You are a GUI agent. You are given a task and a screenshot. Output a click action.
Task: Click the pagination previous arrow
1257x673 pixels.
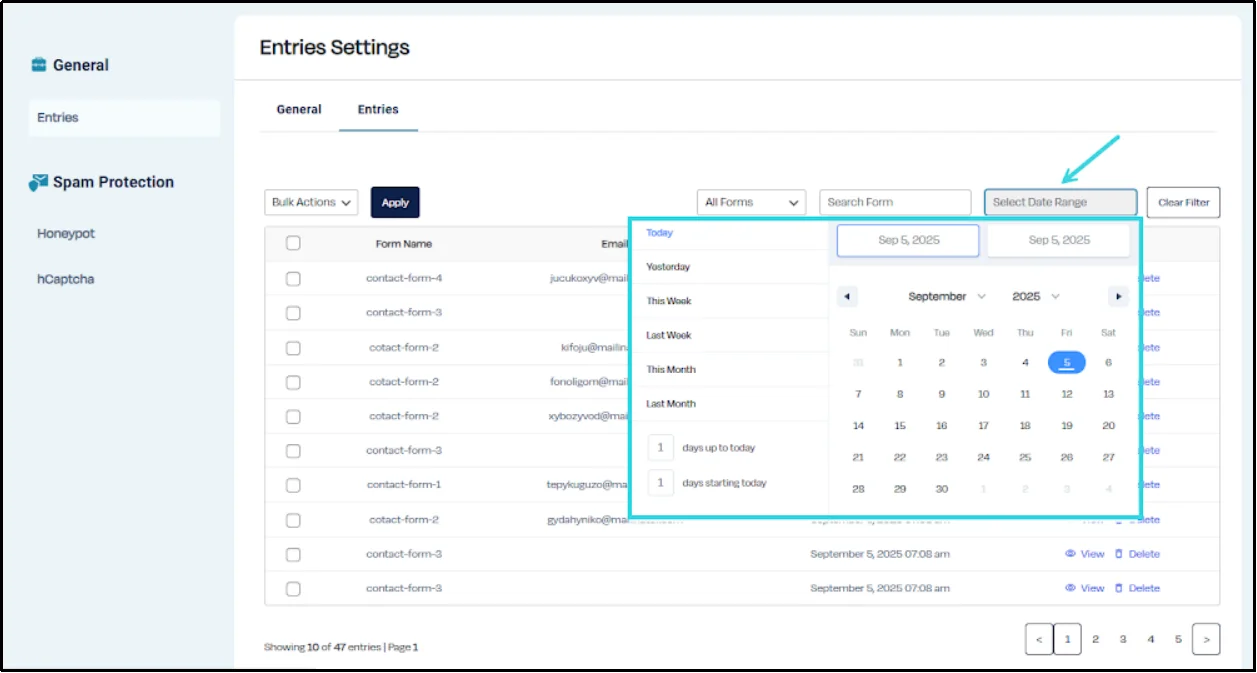(1039, 638)
